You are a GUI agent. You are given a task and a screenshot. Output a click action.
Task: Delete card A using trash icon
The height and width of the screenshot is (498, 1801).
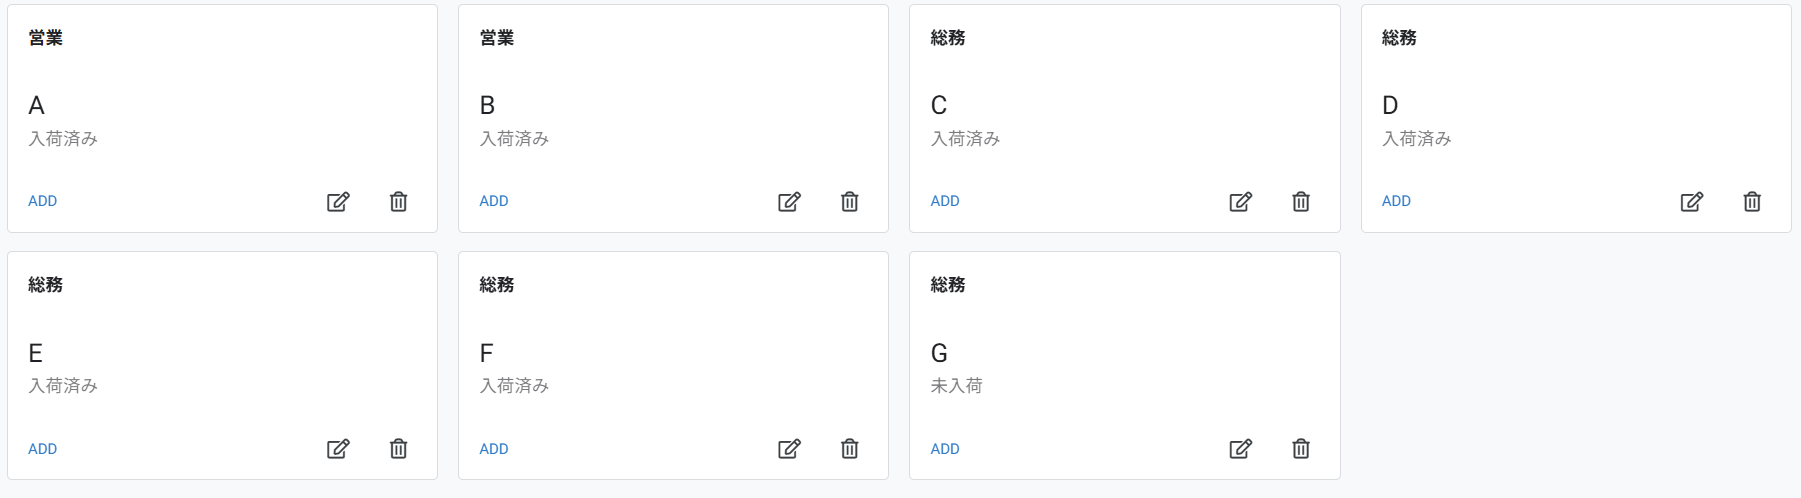[x=398, y=201]
